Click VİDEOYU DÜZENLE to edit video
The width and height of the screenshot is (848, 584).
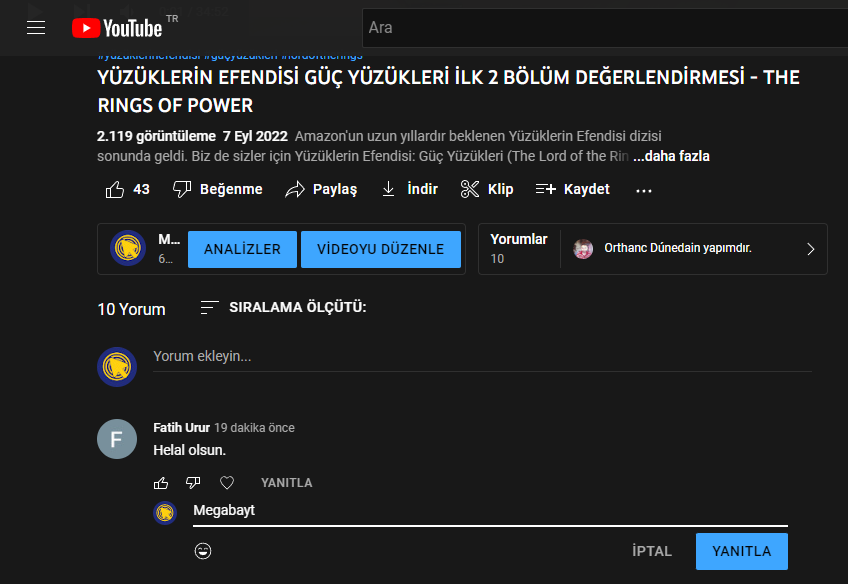(380, 249)
